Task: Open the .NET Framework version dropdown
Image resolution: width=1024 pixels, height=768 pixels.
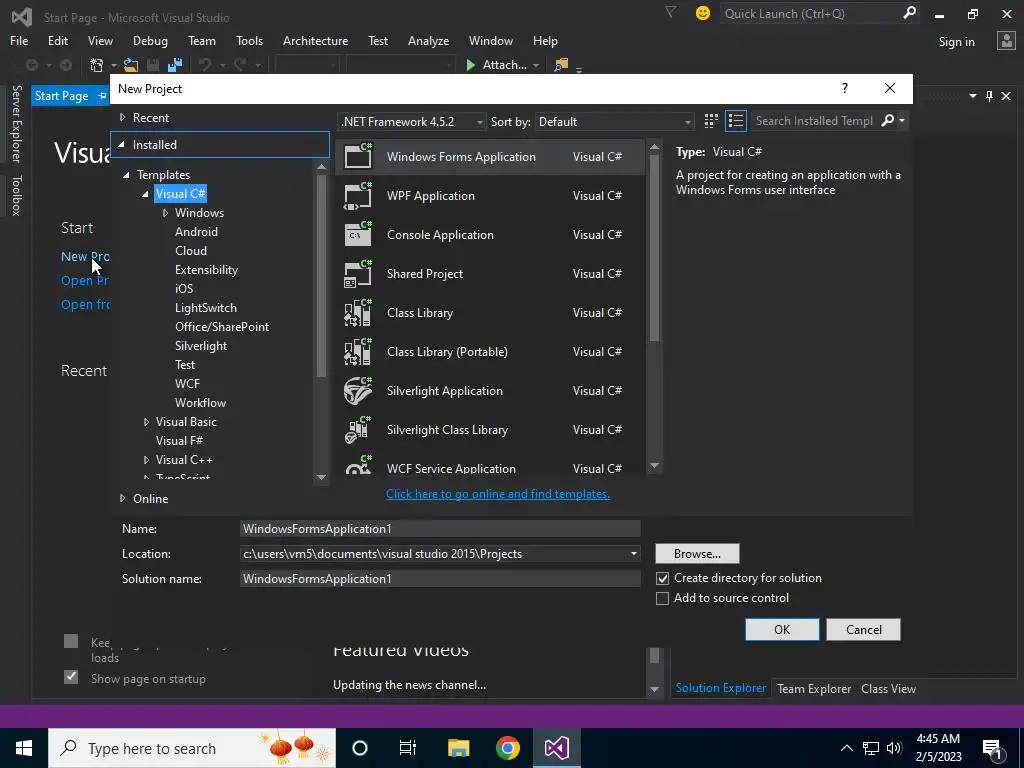Action: point(411,121)
